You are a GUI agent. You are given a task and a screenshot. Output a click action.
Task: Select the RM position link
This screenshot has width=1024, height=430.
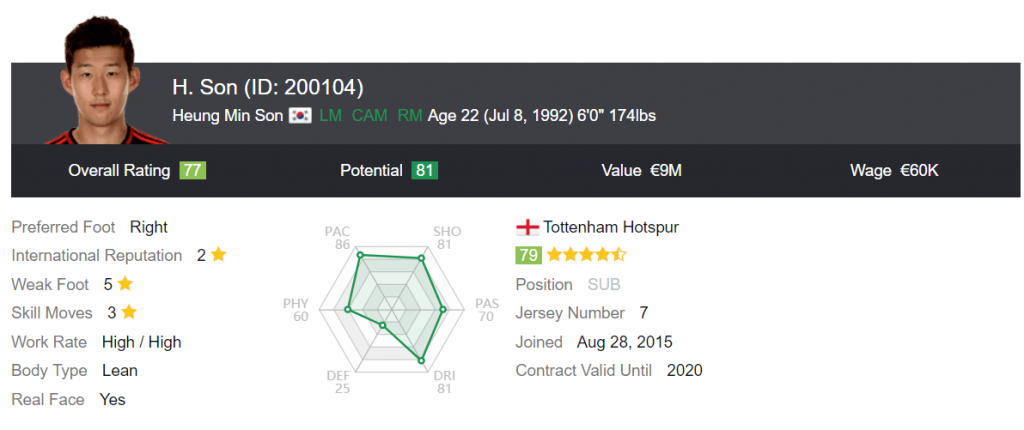click(x=409, y=115)
